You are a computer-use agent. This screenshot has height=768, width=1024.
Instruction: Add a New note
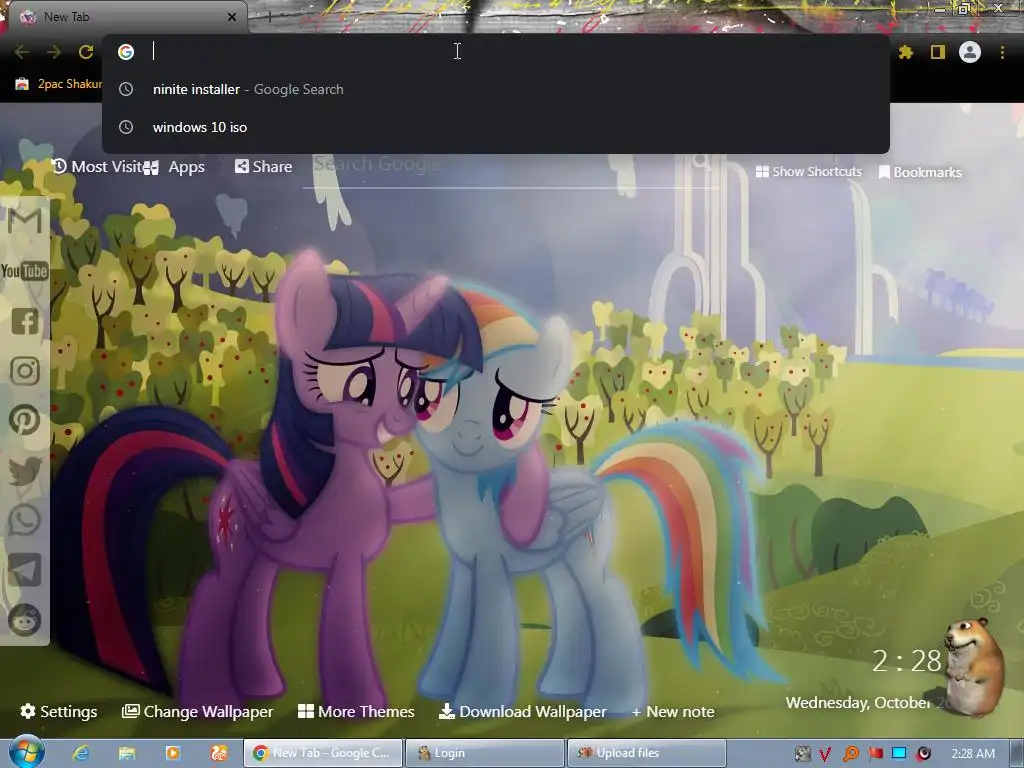673,711
